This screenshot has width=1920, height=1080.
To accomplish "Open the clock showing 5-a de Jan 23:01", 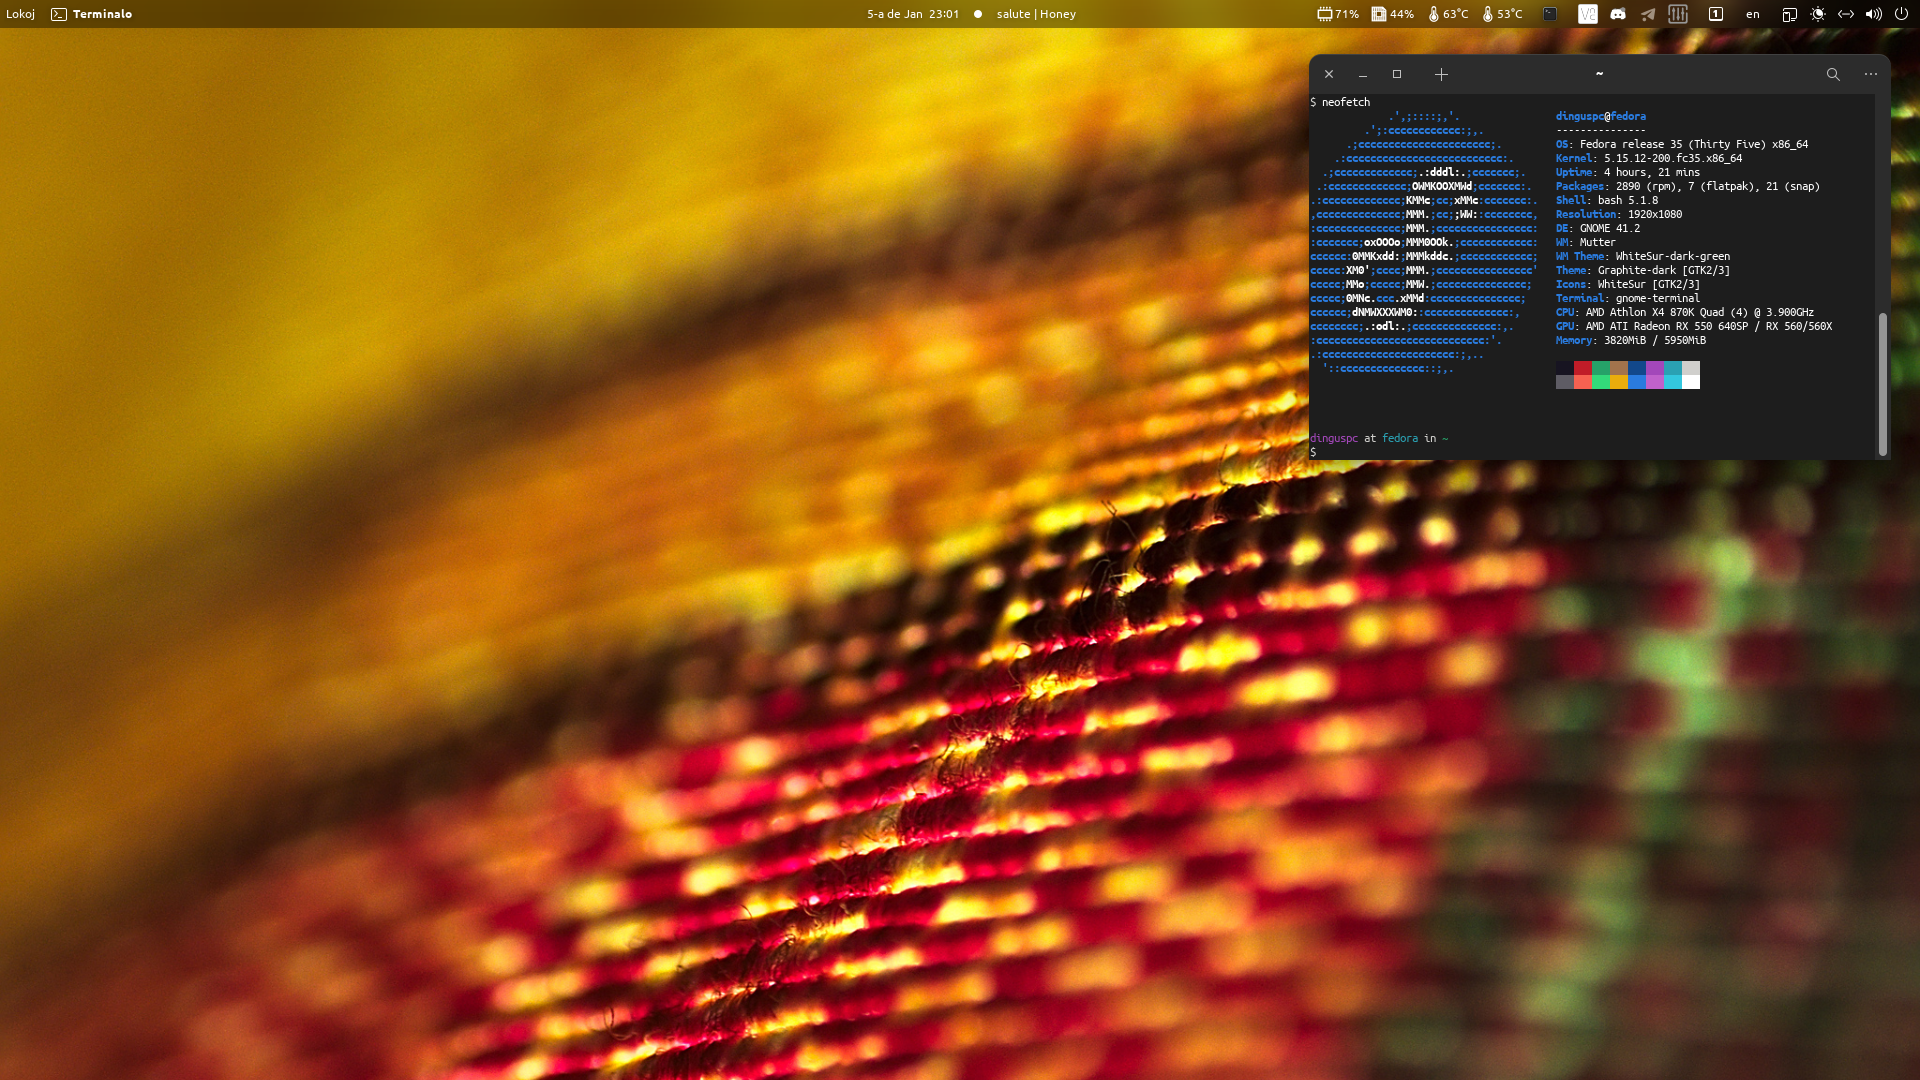I will [x=912, y=14].
